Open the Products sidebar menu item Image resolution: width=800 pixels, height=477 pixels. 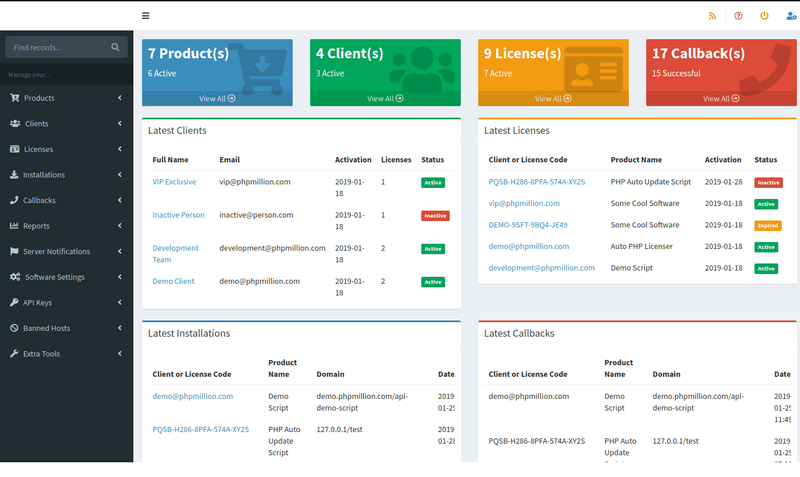pos(66,97)
